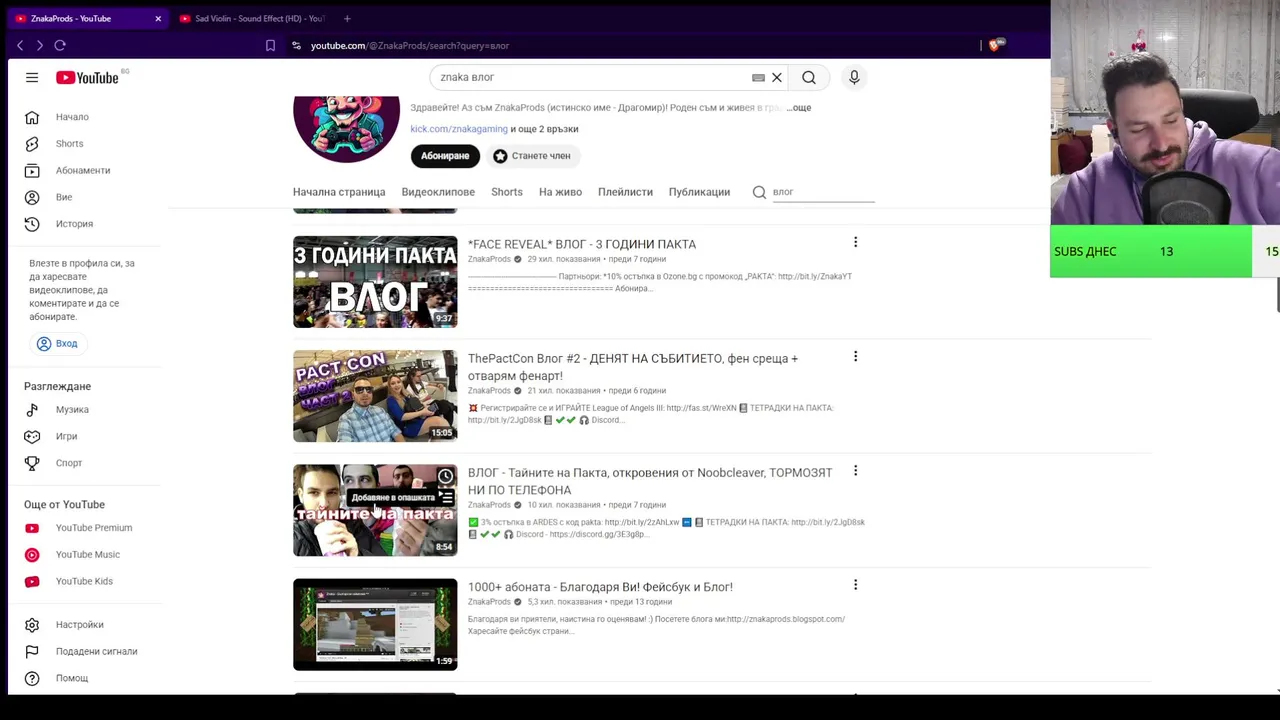The image size is (1280, 720).
Task: Open the on-screen keyboard icon in search box
Action: tap(758, 77)
